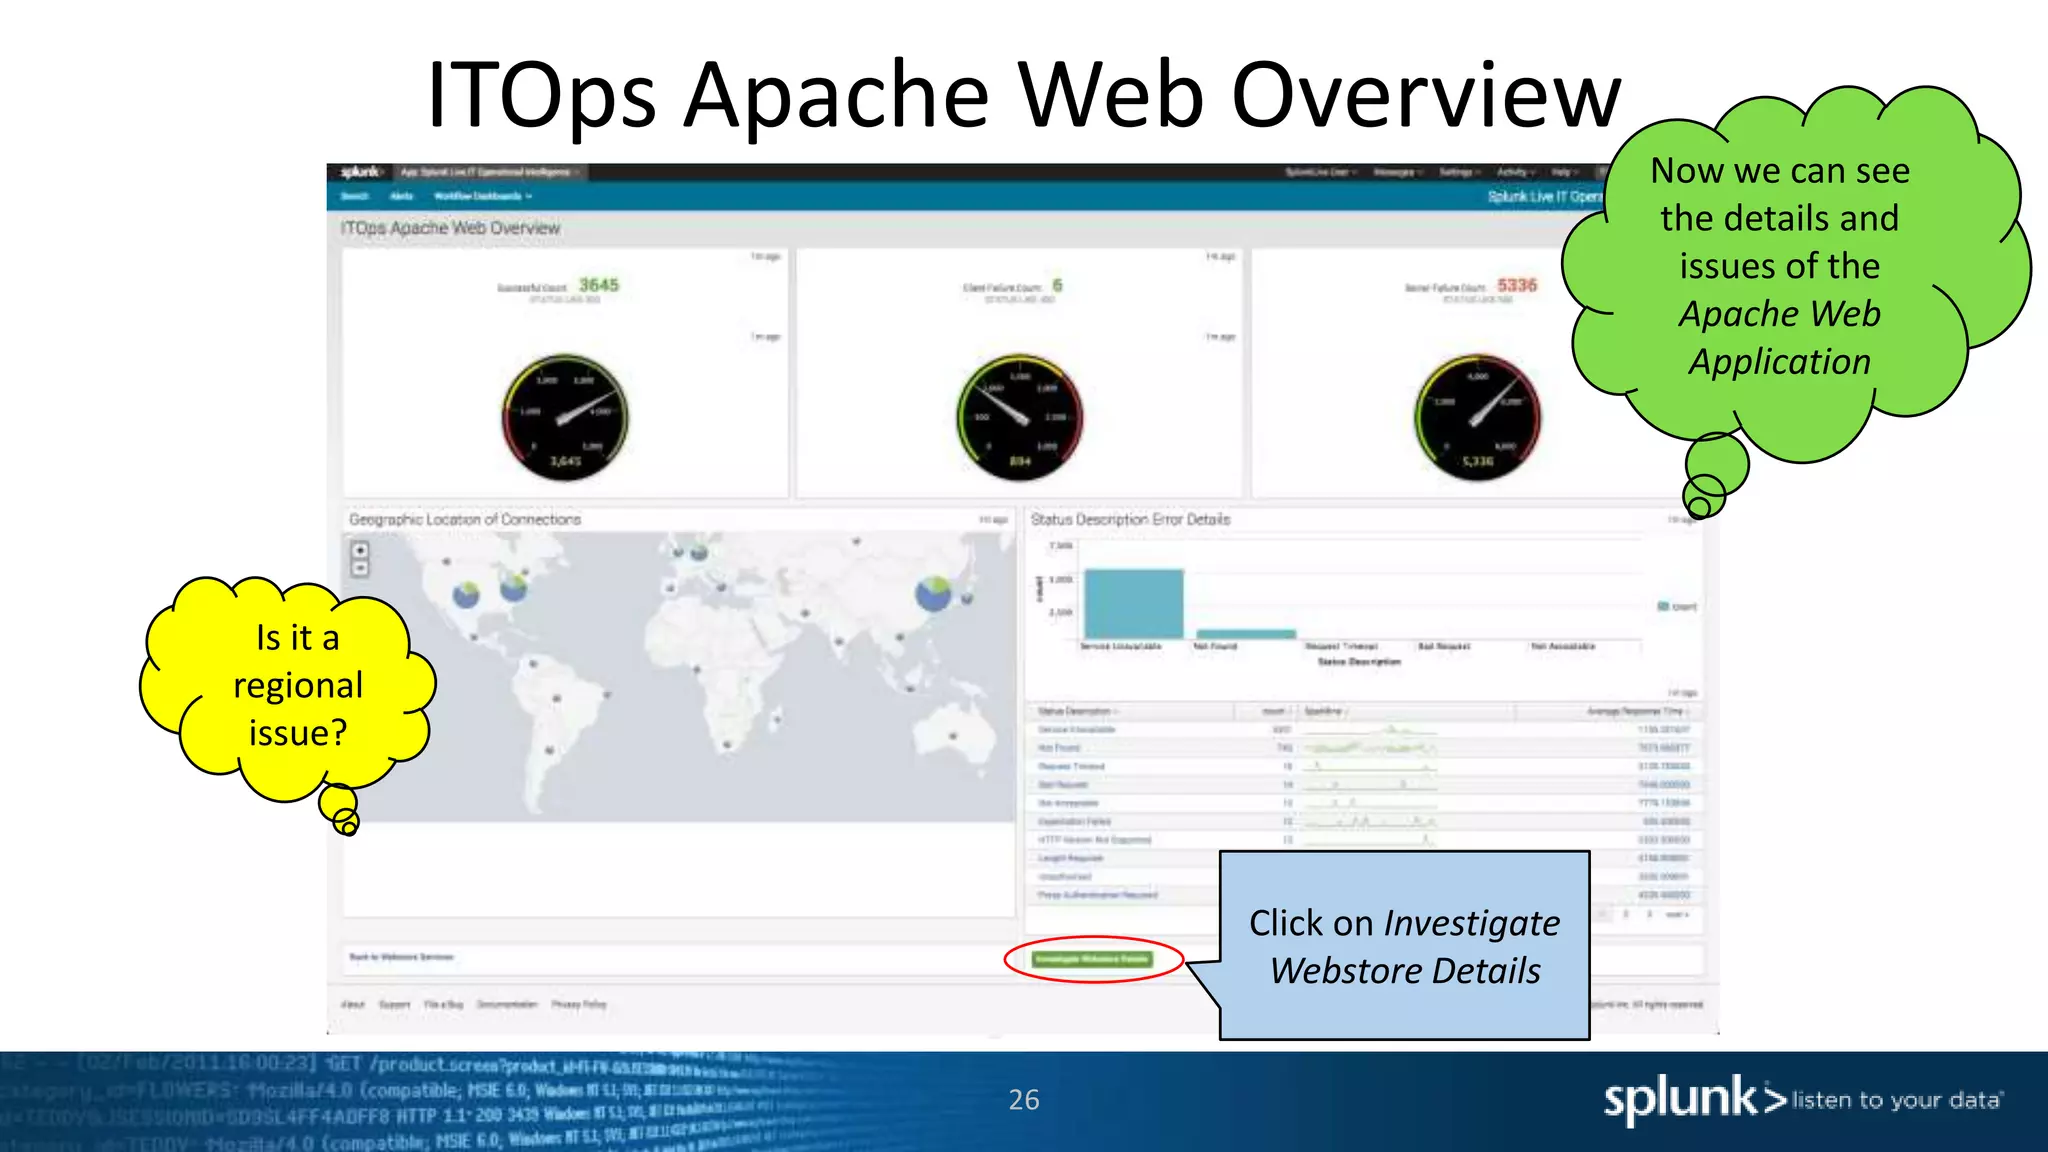
Task: Open the Alerts tab in the navigation bar
Action: tap(401, 196)
